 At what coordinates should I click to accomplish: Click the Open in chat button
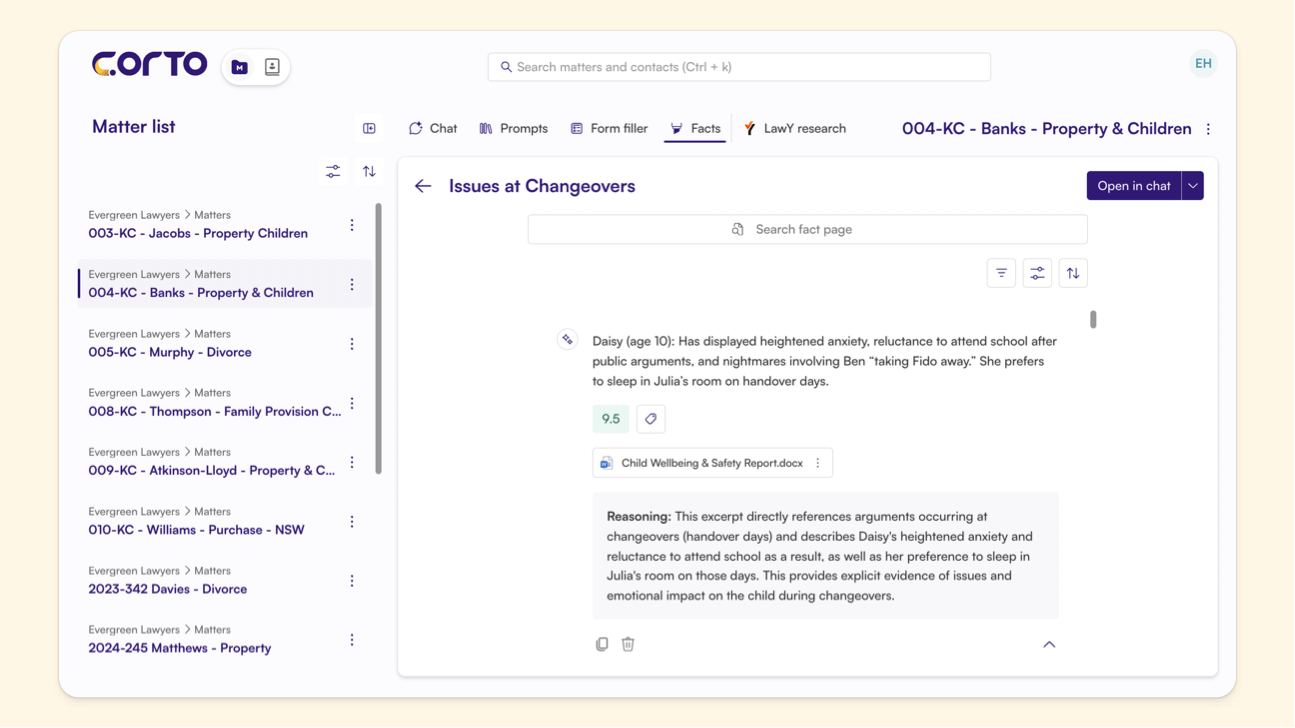[1134, 186]
